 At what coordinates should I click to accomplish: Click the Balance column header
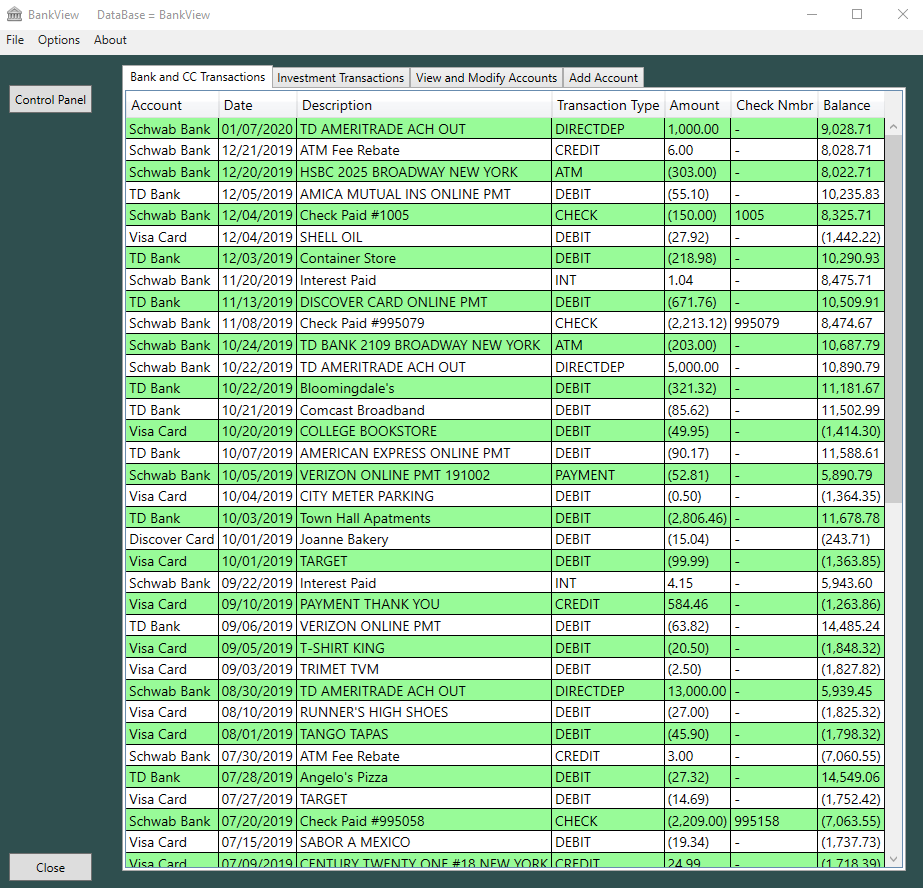click(846, 105)
